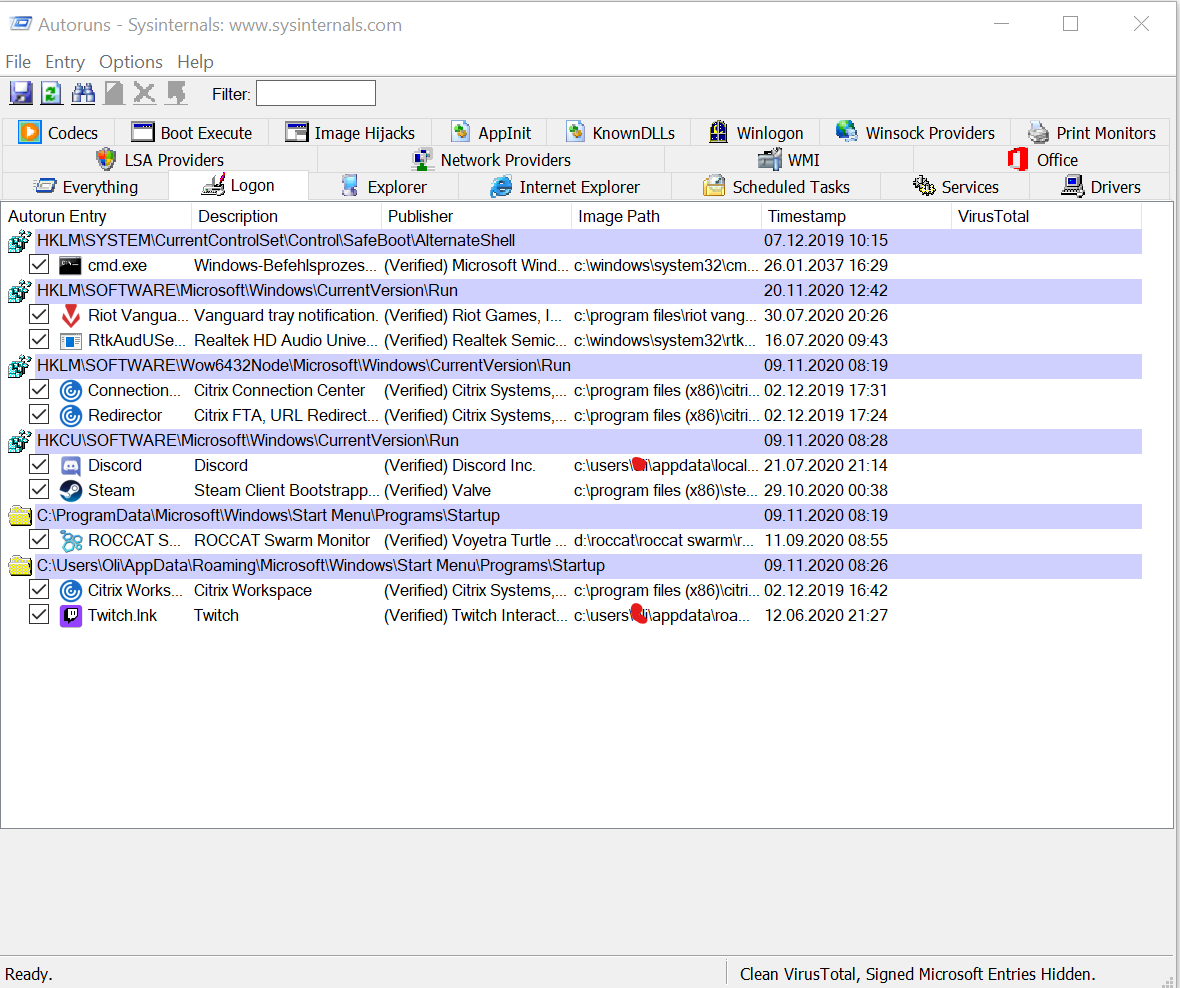Screen dimensions: 1180x988
Task: Open the Codecs tab
Action: click(x=59, y=133)
